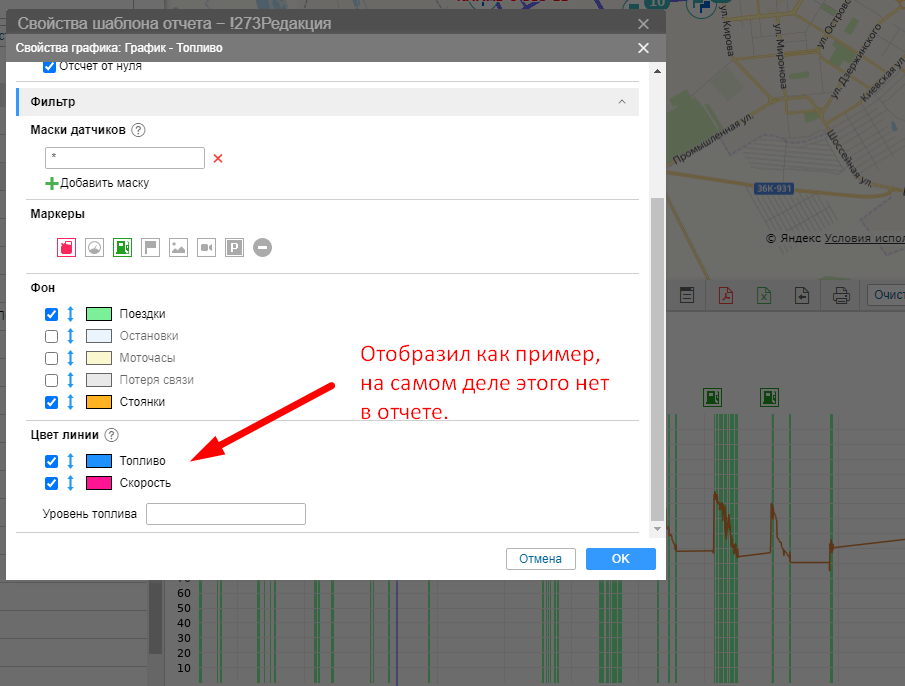Viewport: 905px width, 686px height.
Task: Open the blue Топливо color swatch
Action: point(98,461)
